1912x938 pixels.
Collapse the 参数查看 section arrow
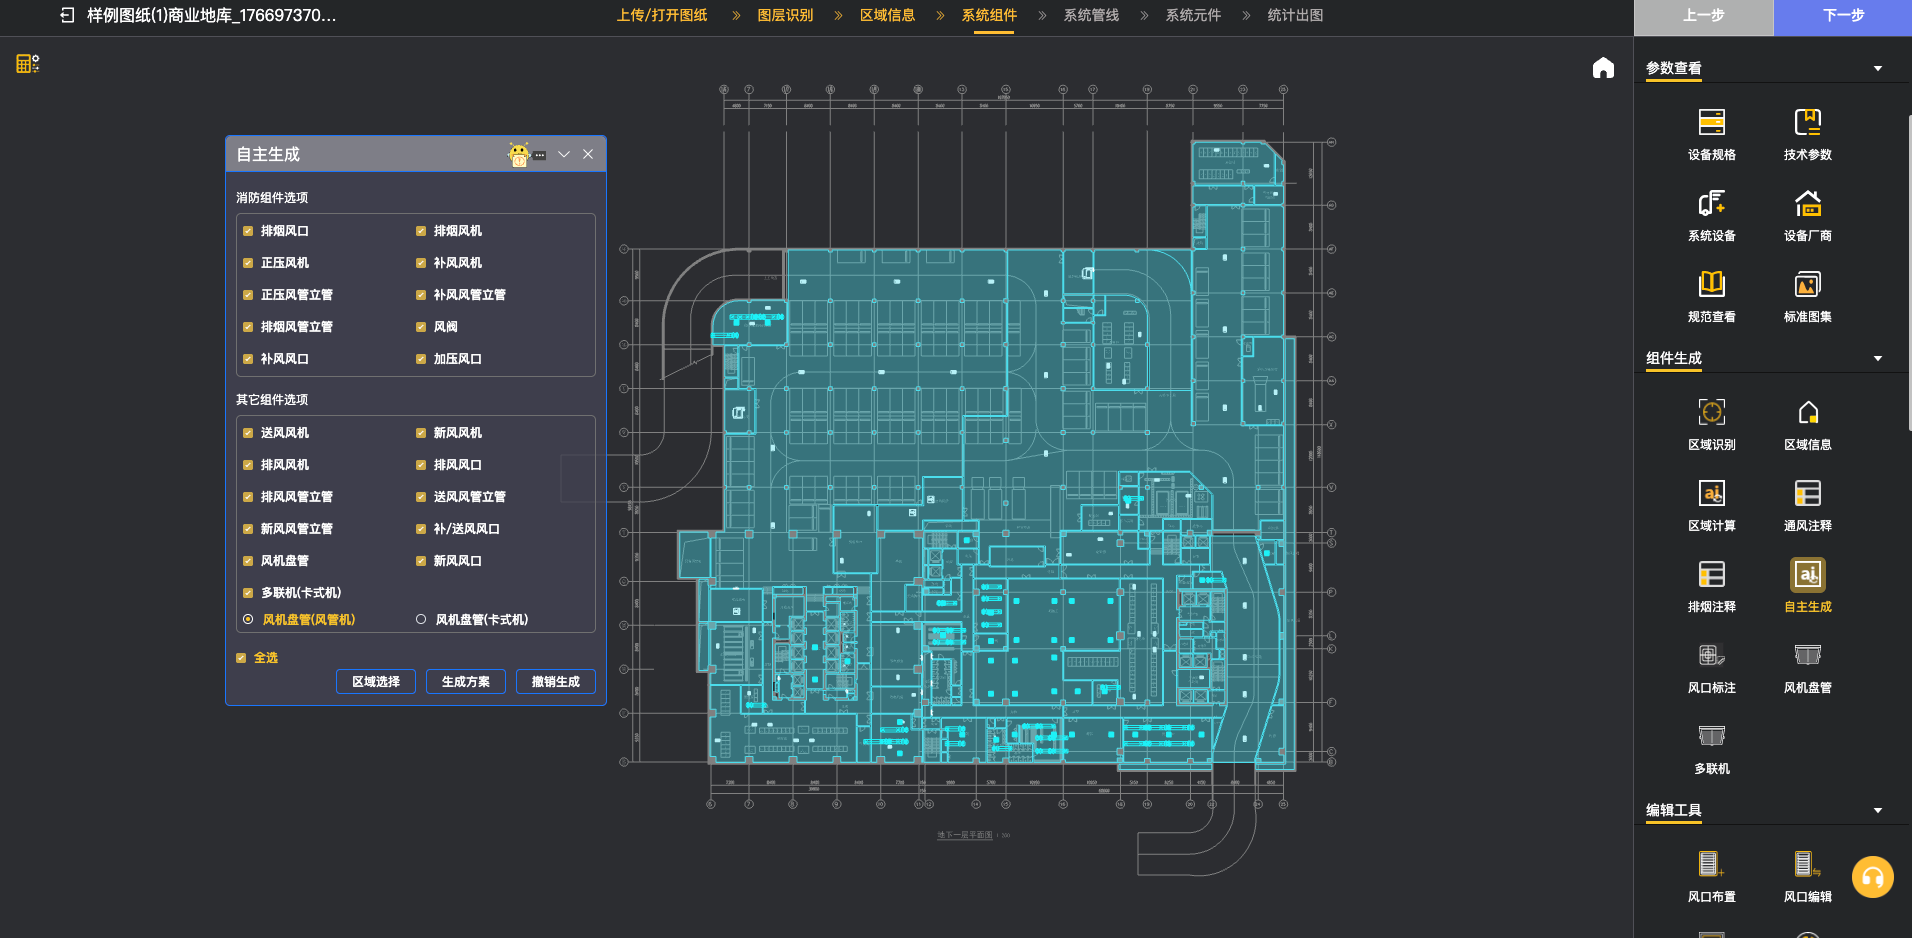(x=1877, y=69)
